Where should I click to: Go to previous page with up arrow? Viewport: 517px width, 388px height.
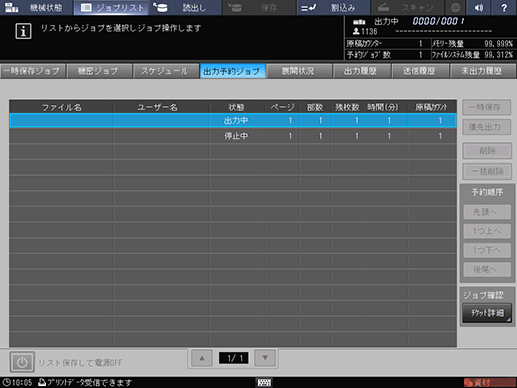[202, 358]
